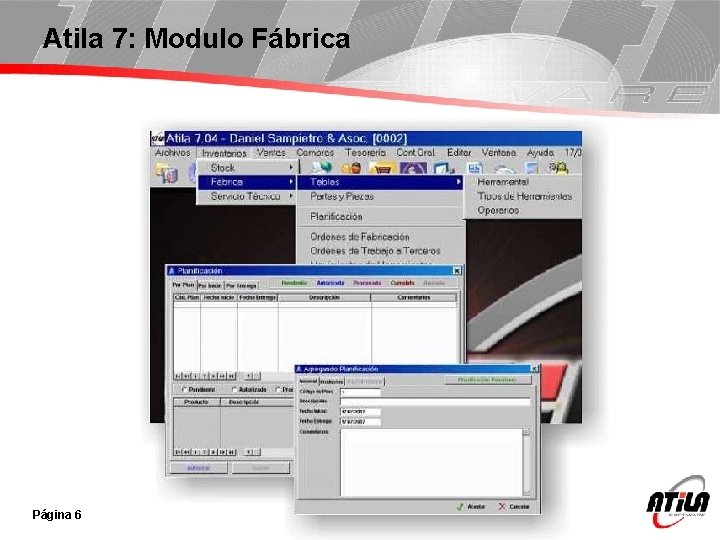Click the purple square toolbar icon

[x=413, y=168]
